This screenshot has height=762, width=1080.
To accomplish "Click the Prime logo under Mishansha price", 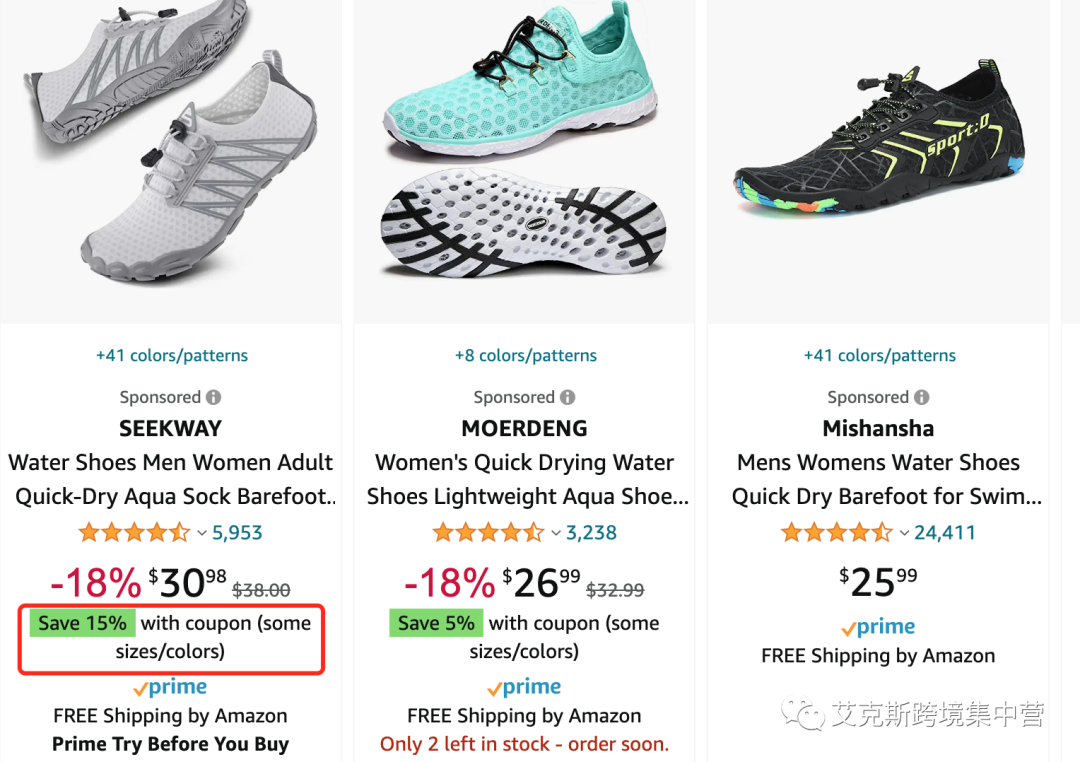I will pyautogui.click(x=878, y=627).
